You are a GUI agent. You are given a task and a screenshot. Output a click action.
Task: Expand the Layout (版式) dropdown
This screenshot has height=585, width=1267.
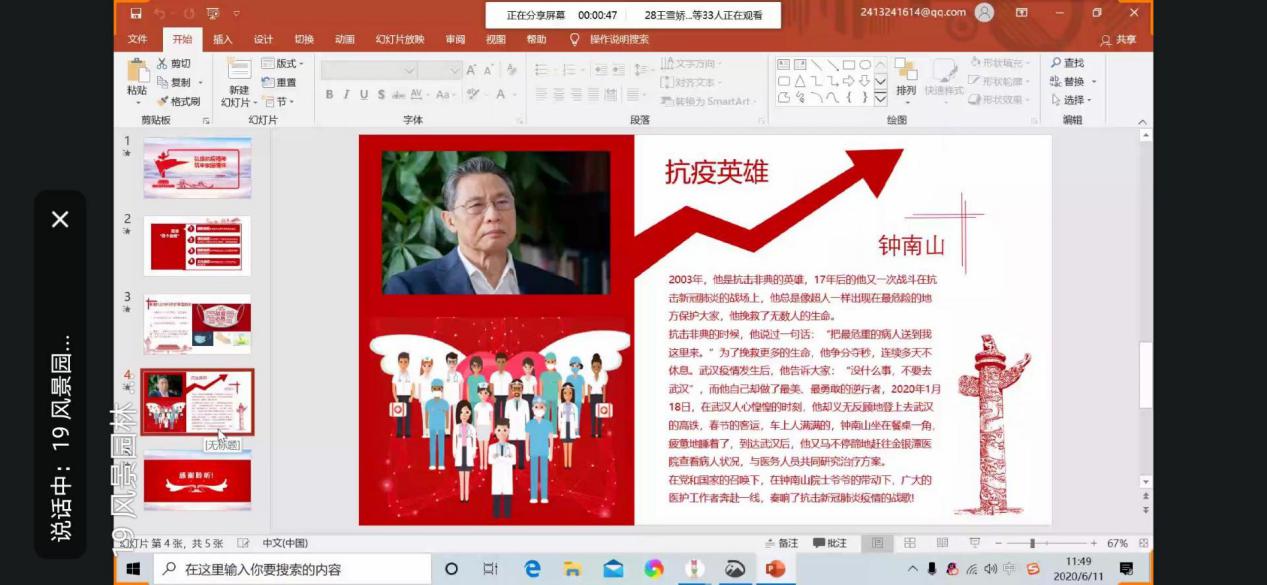(x=283, y=63)
